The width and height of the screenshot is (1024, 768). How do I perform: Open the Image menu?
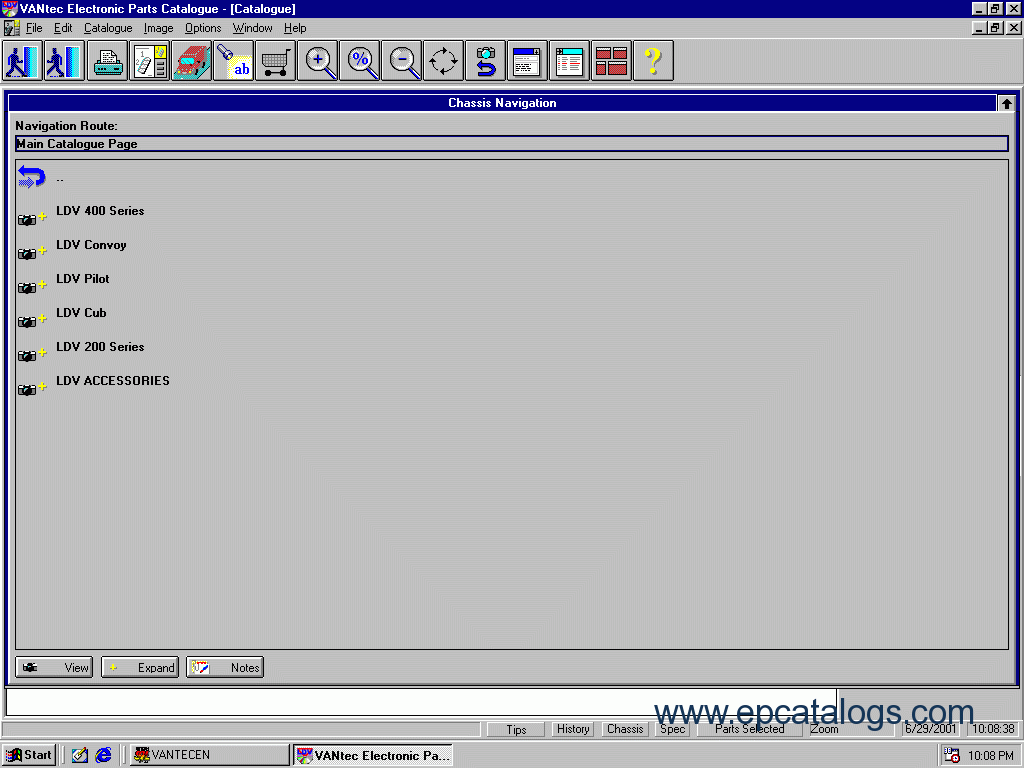(159, 28)
